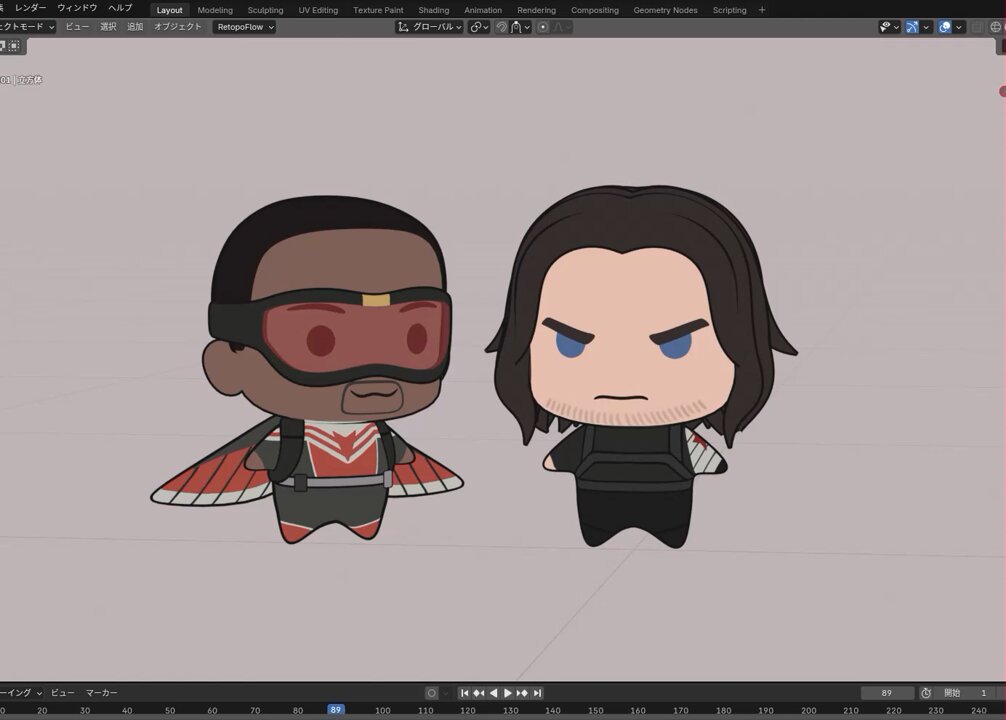Toggle the preview range clock icon

coord(926,693)
